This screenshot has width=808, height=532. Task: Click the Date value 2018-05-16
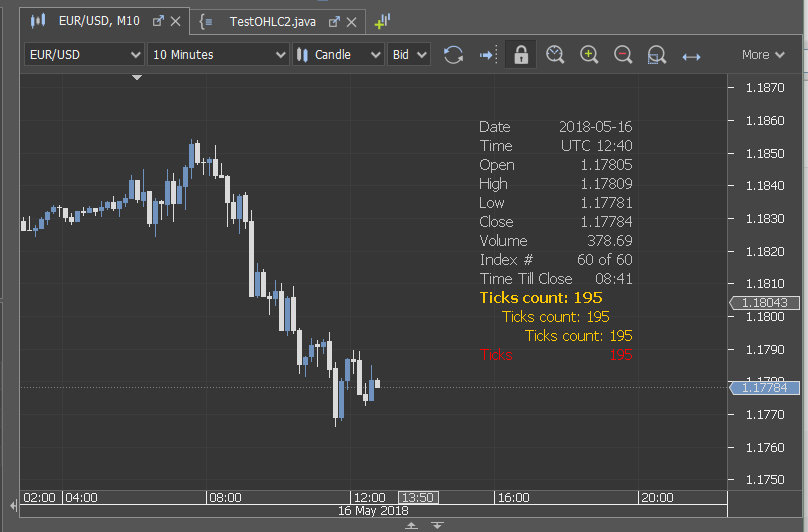click(596, 127)
